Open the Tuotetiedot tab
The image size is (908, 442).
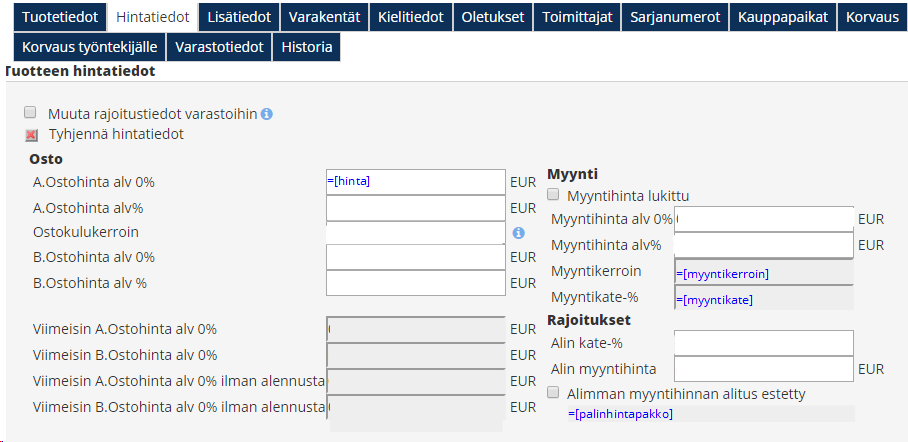pos(60,17)
